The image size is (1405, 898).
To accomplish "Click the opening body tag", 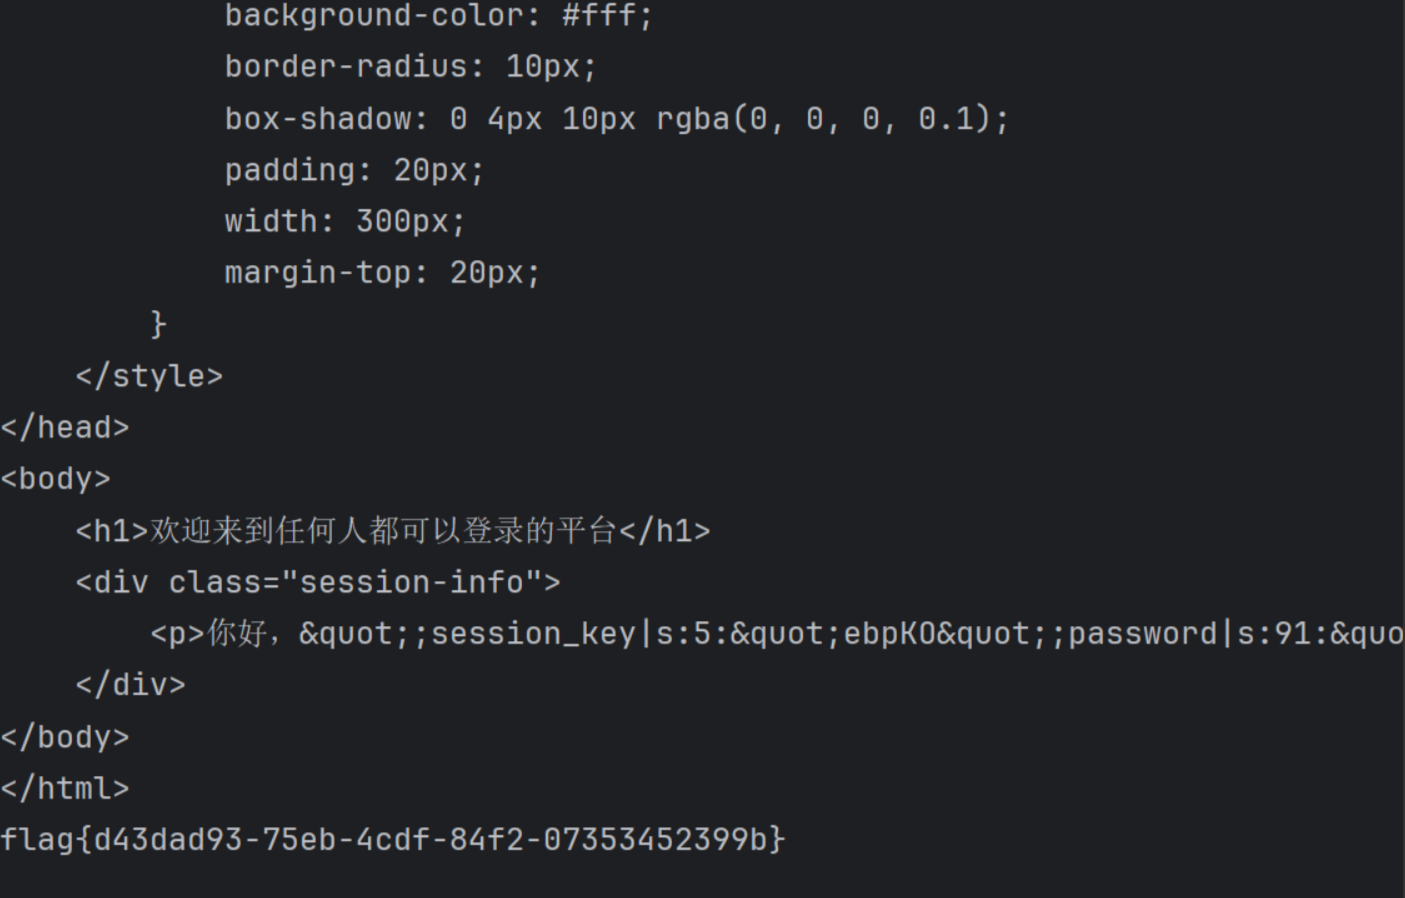I will pos(56,479).
